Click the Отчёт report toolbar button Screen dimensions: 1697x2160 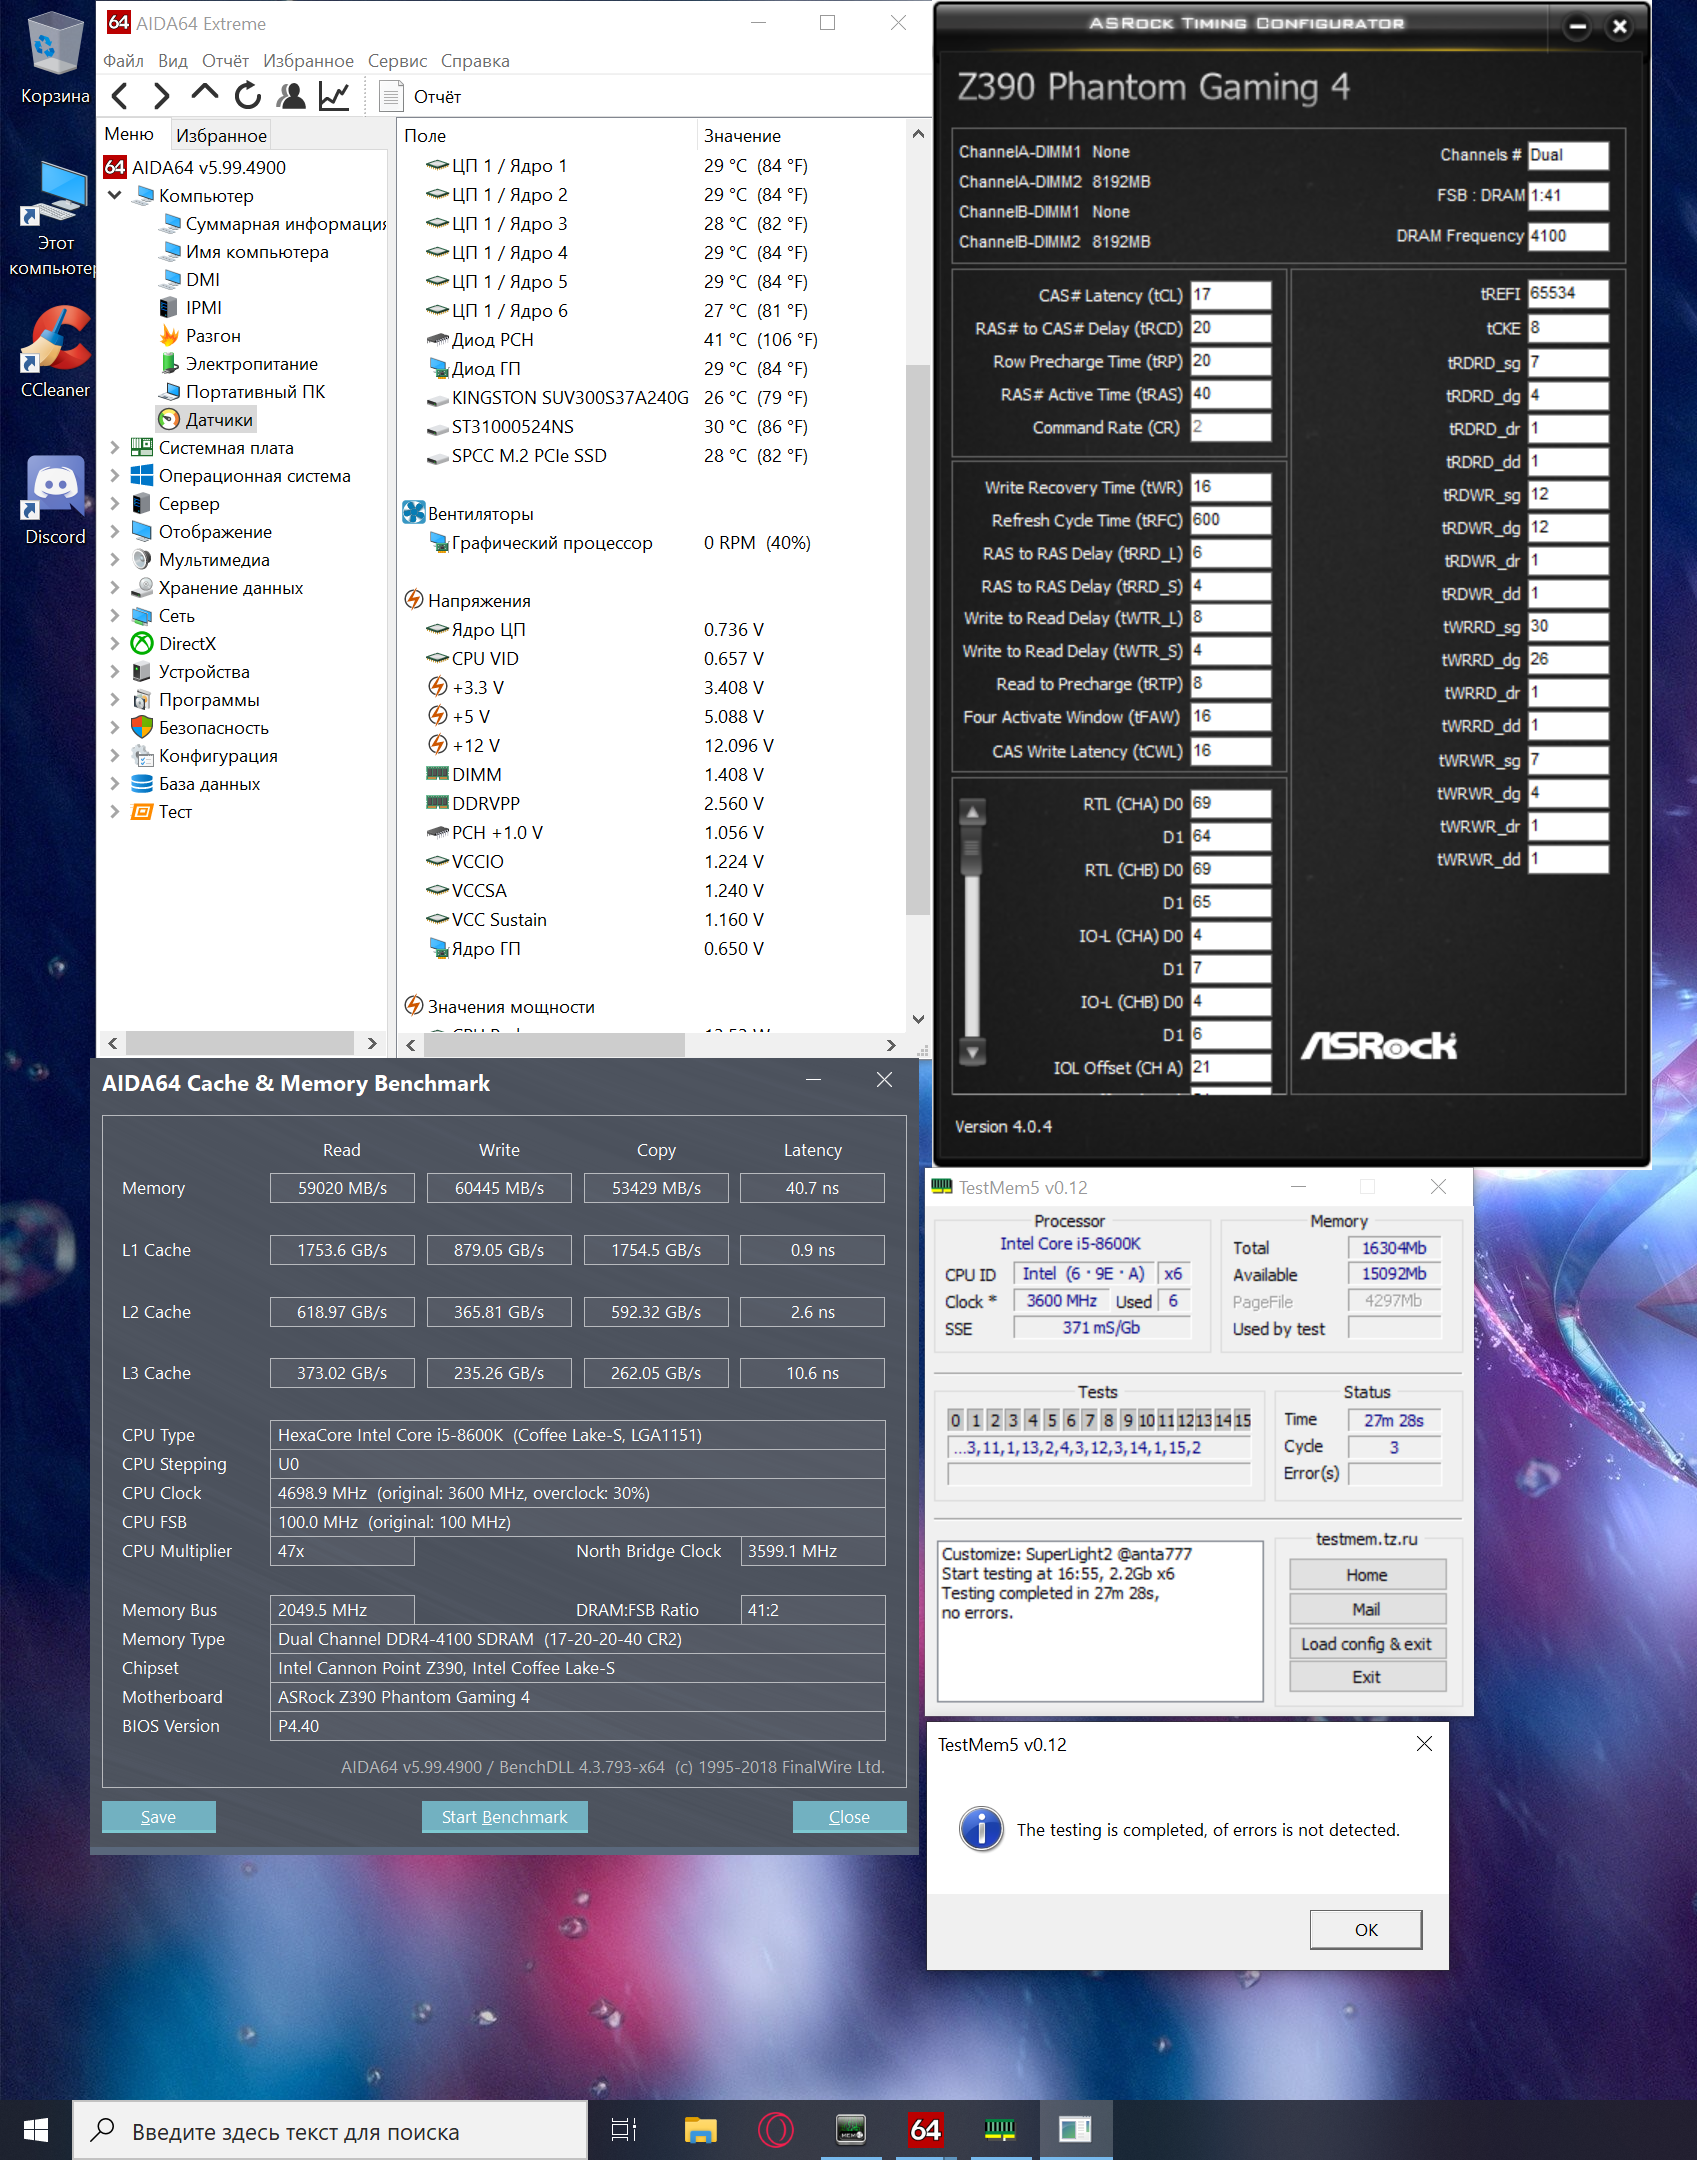pyautogui.click(x=421, y=97)
